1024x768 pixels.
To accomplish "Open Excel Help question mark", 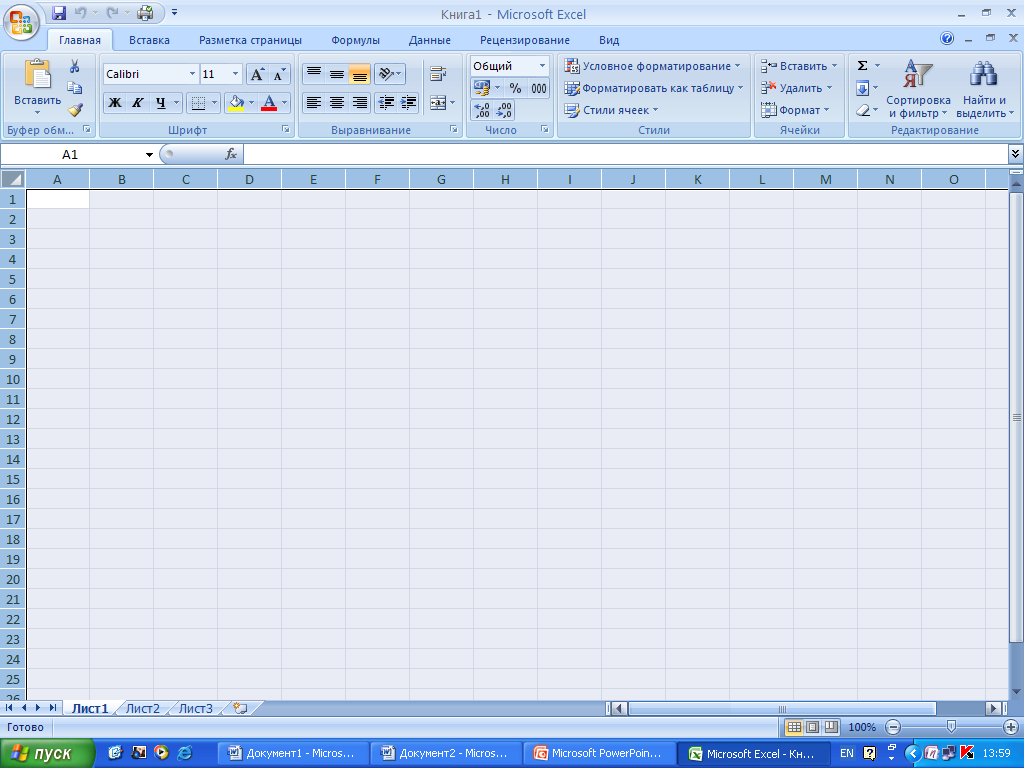I will pyautogui.click(x=947, y=39).
